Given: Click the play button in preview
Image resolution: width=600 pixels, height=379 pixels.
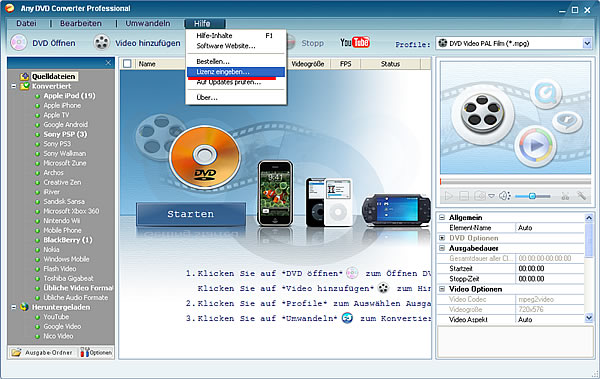Looking at the screenshot, I should point(448,196).
